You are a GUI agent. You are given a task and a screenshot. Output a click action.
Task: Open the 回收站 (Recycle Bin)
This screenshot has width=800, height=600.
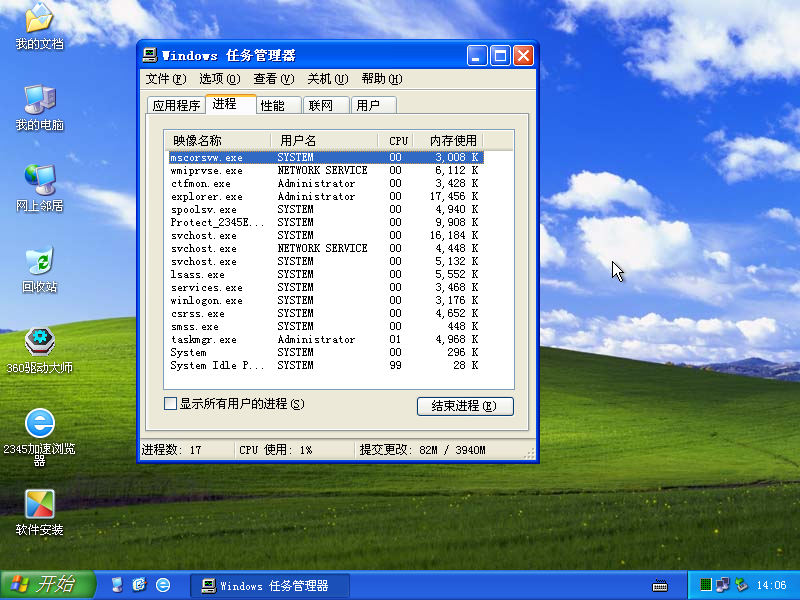(38, 262)
